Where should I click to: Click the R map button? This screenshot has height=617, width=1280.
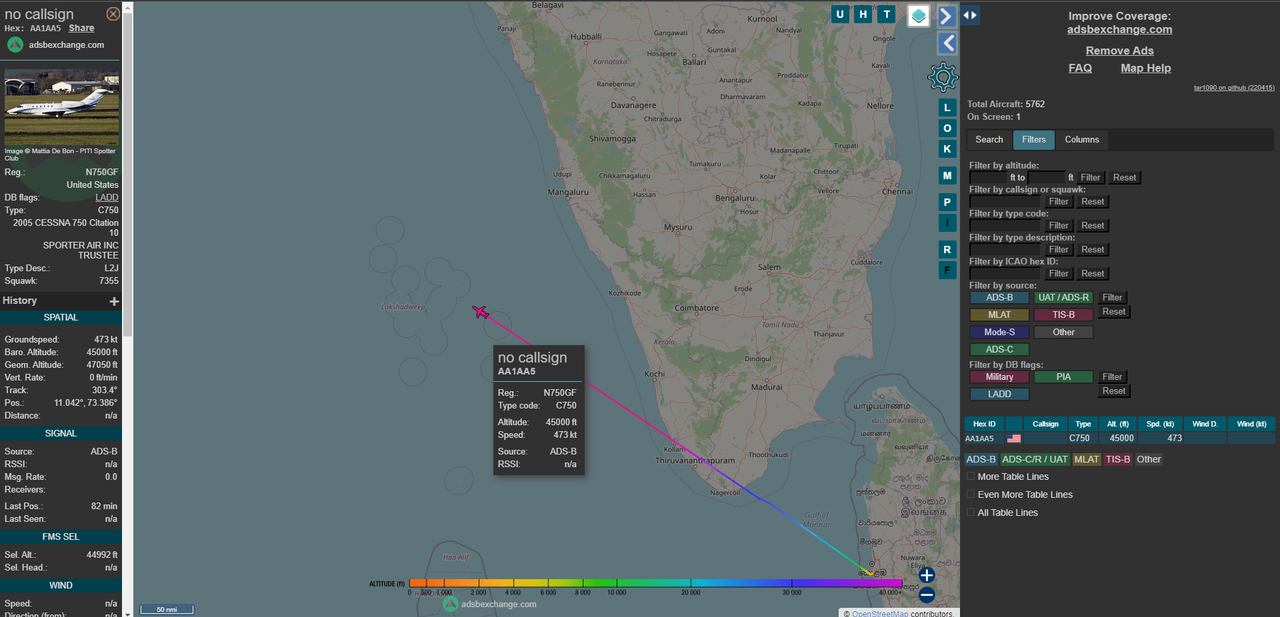[947, 249]
